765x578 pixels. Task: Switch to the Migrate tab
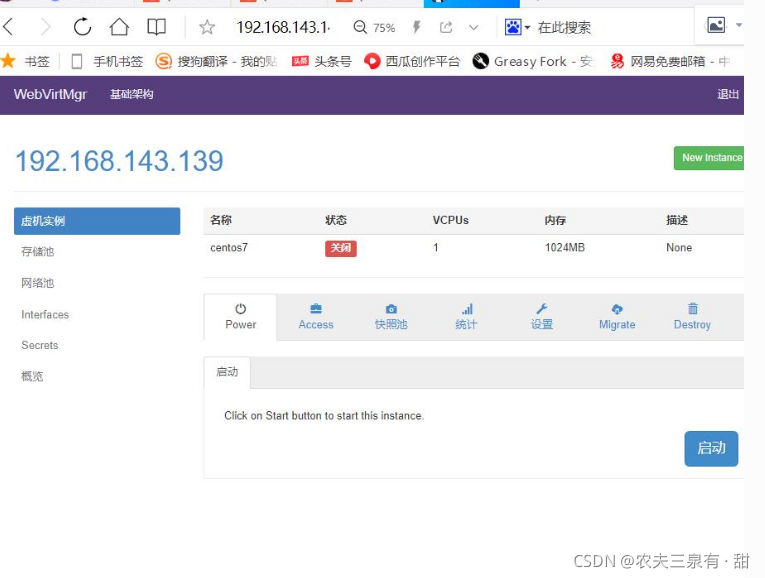coord(617,317)
